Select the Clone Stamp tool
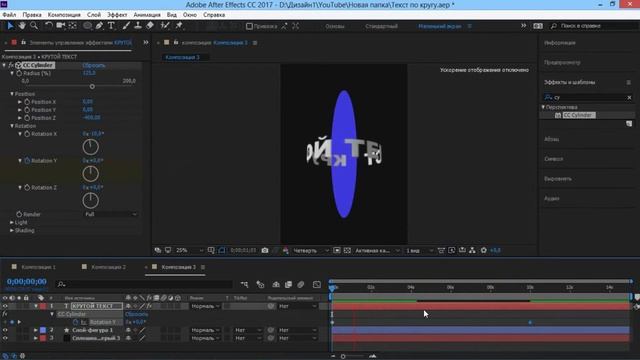640x360 pixels. pyautogui.click(x=138, y=26)
